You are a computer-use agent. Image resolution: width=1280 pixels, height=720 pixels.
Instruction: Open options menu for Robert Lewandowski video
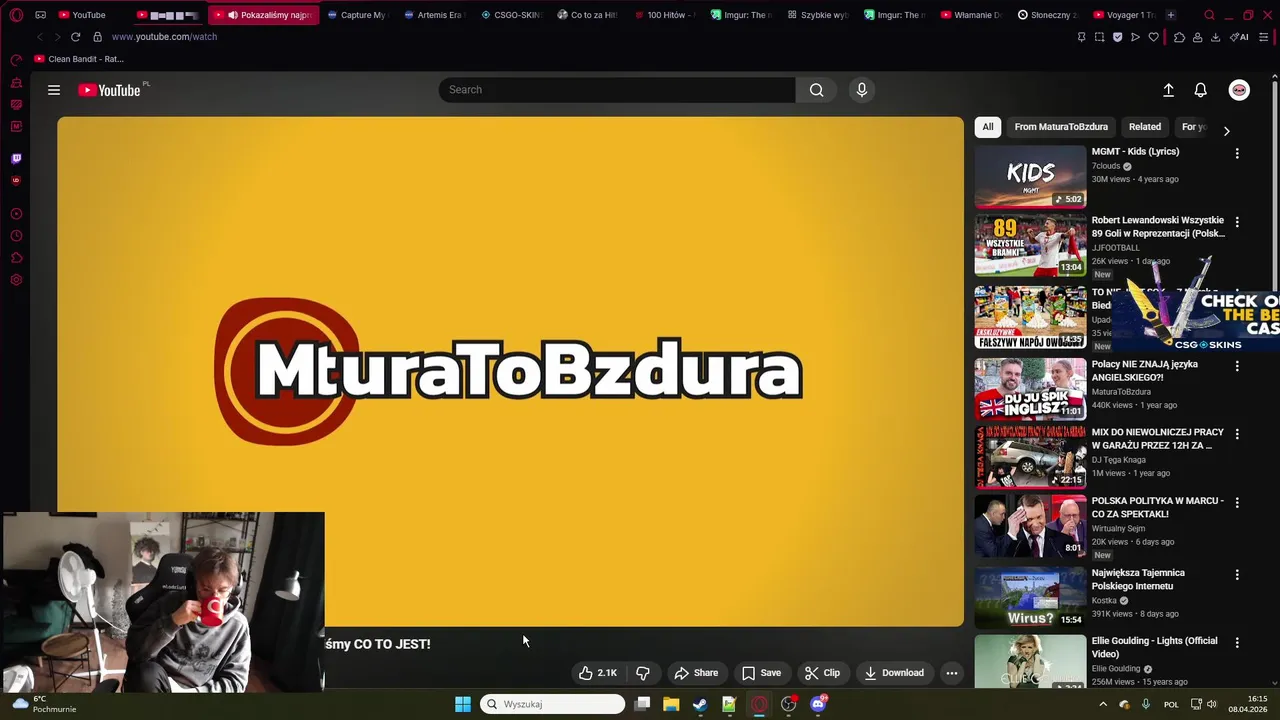click(x=1237, y=222)
